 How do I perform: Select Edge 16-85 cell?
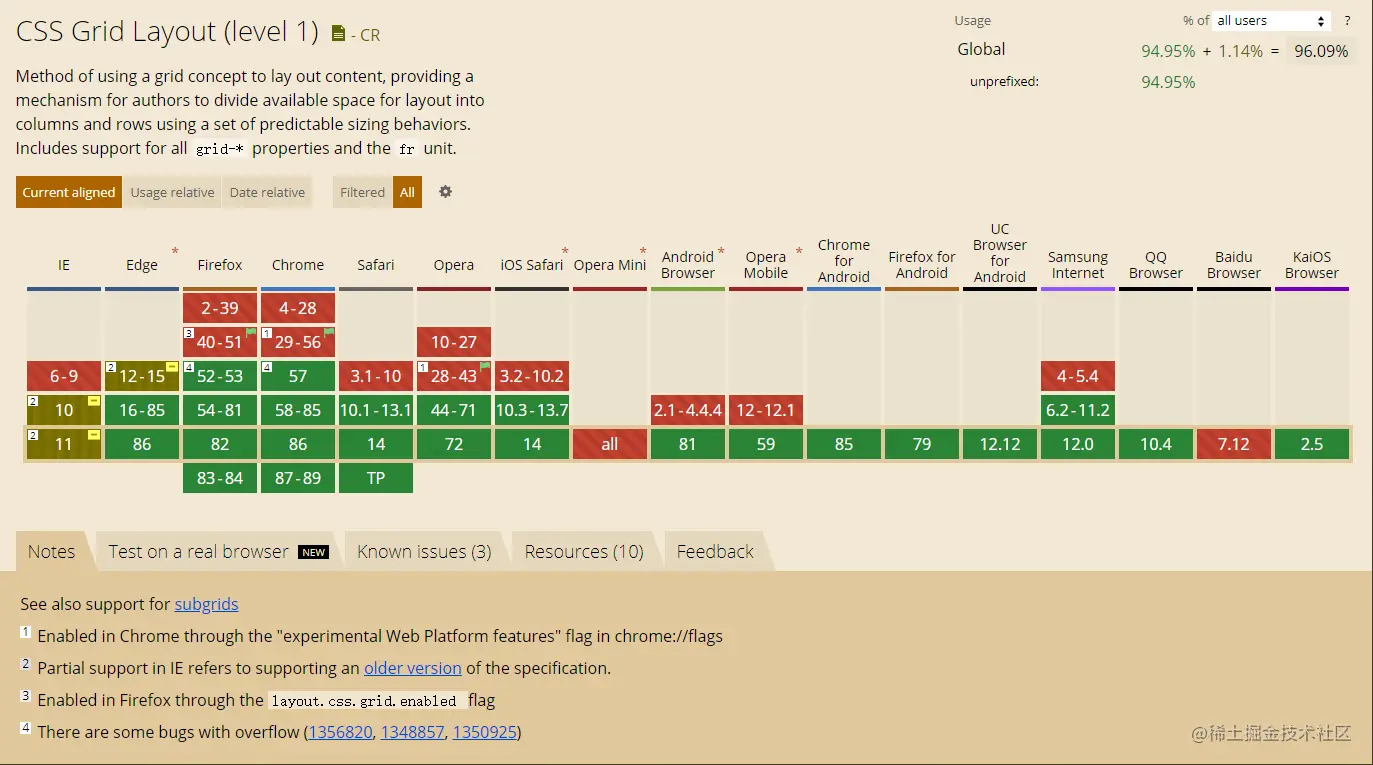coord(142,410)
